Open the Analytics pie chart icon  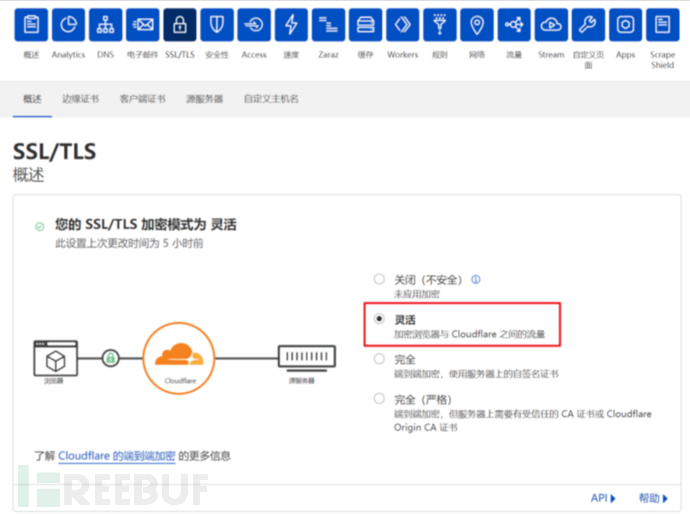click(x=68, y=25)
